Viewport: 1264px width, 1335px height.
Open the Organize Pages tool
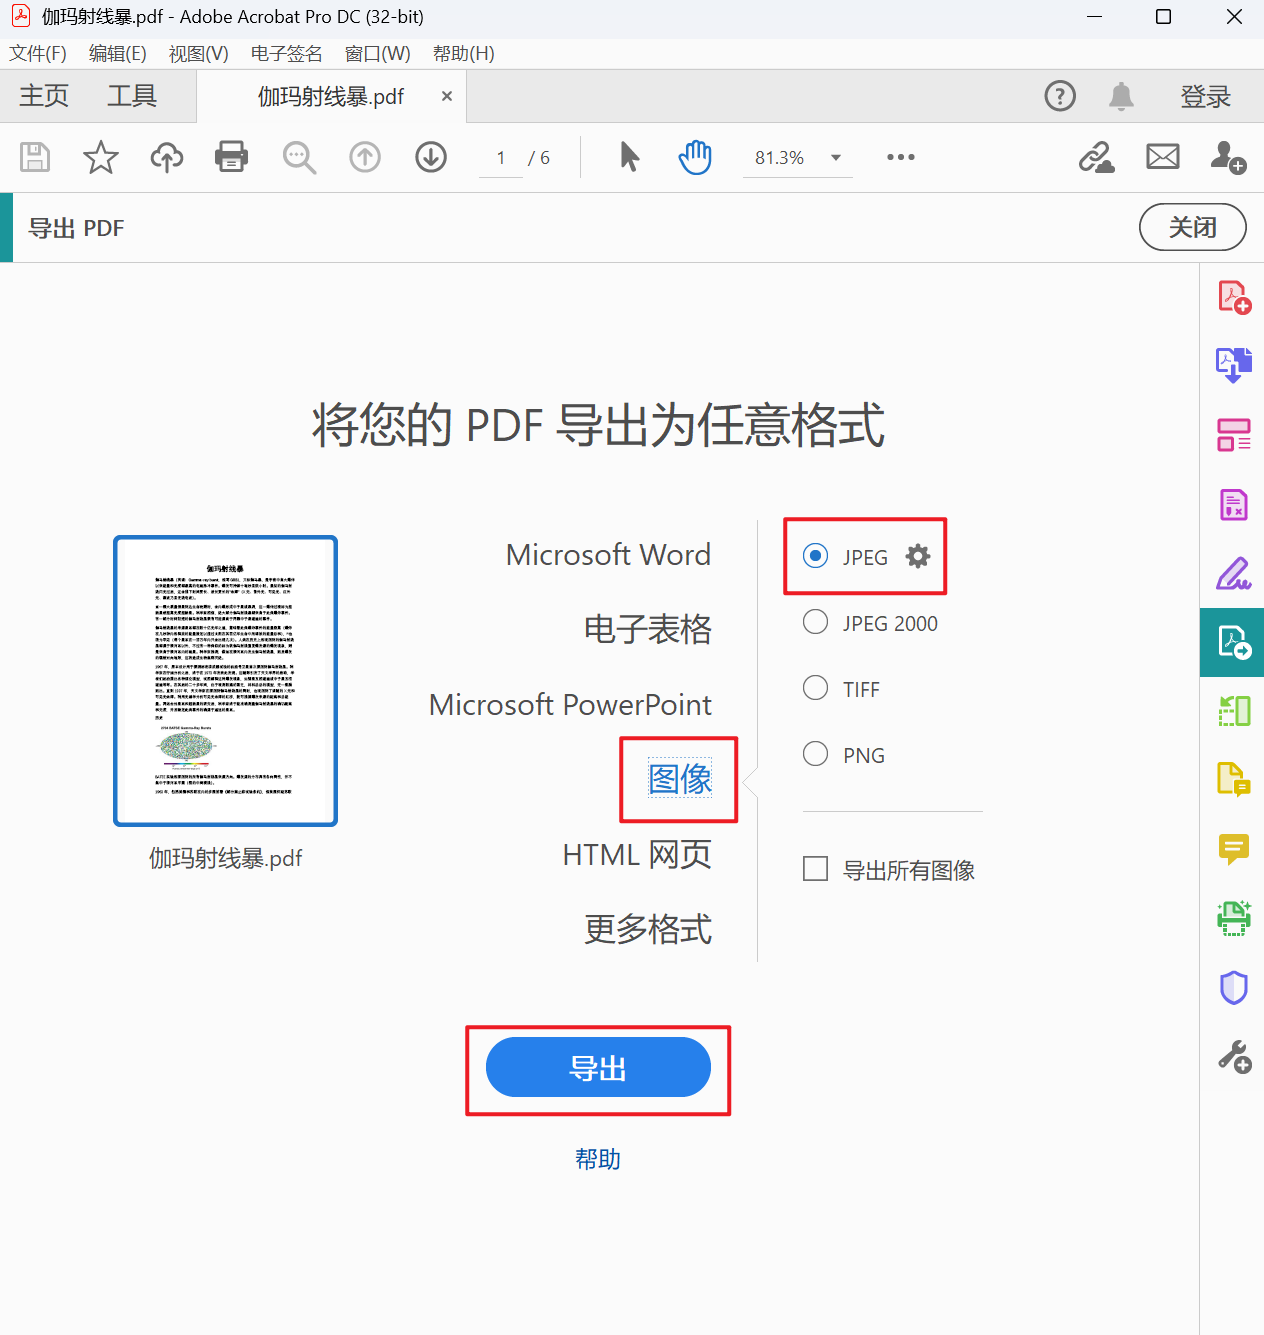pos(1233,435)
